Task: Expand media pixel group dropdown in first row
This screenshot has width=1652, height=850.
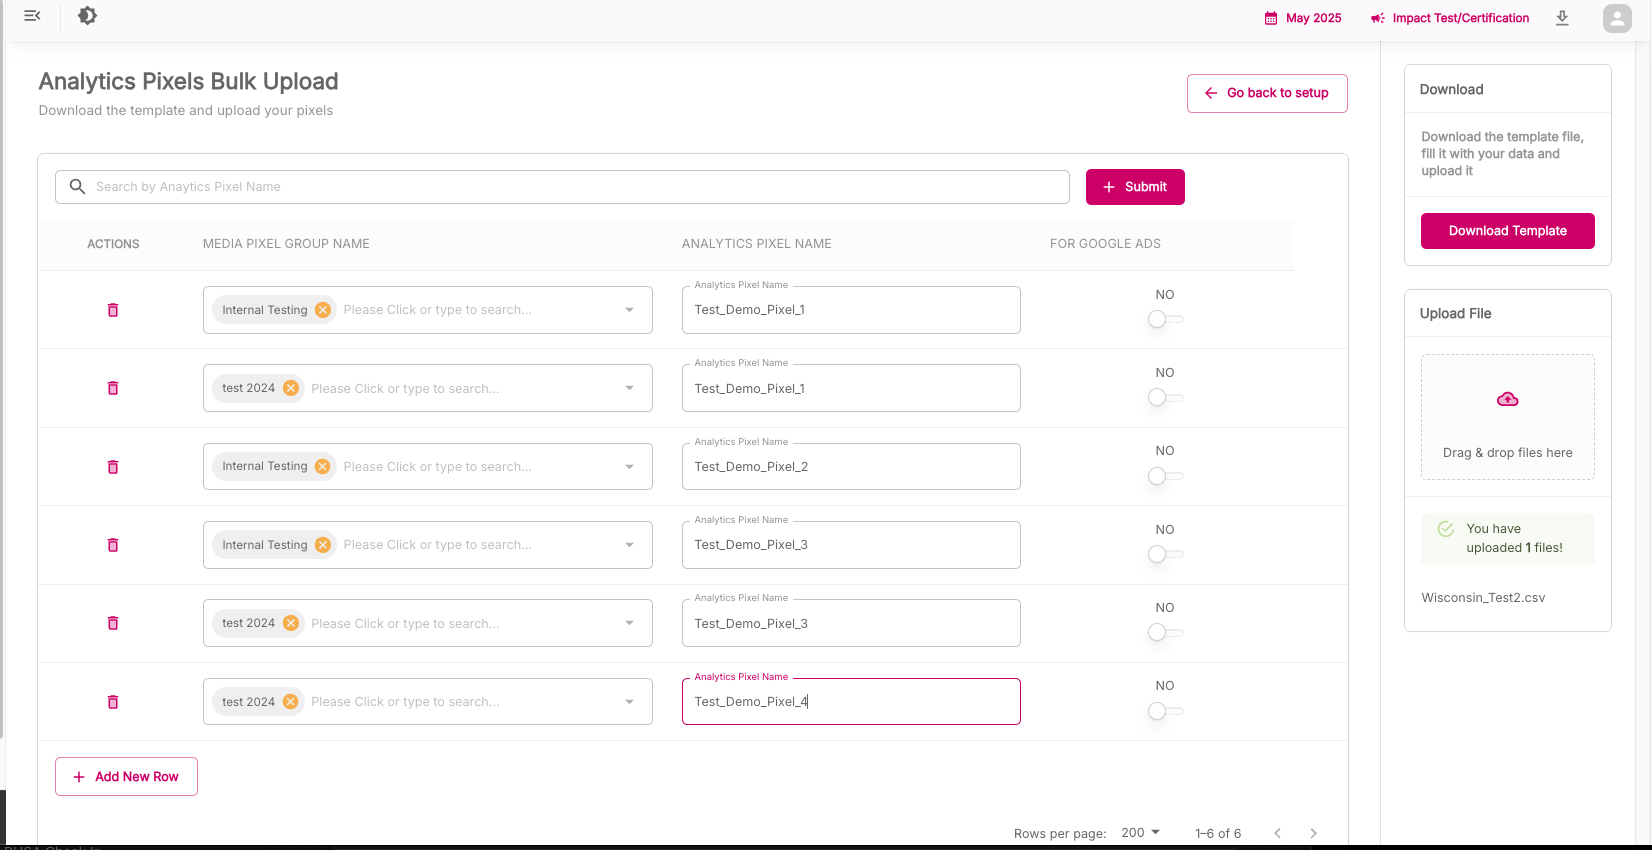Action: [x=629, y=310]
